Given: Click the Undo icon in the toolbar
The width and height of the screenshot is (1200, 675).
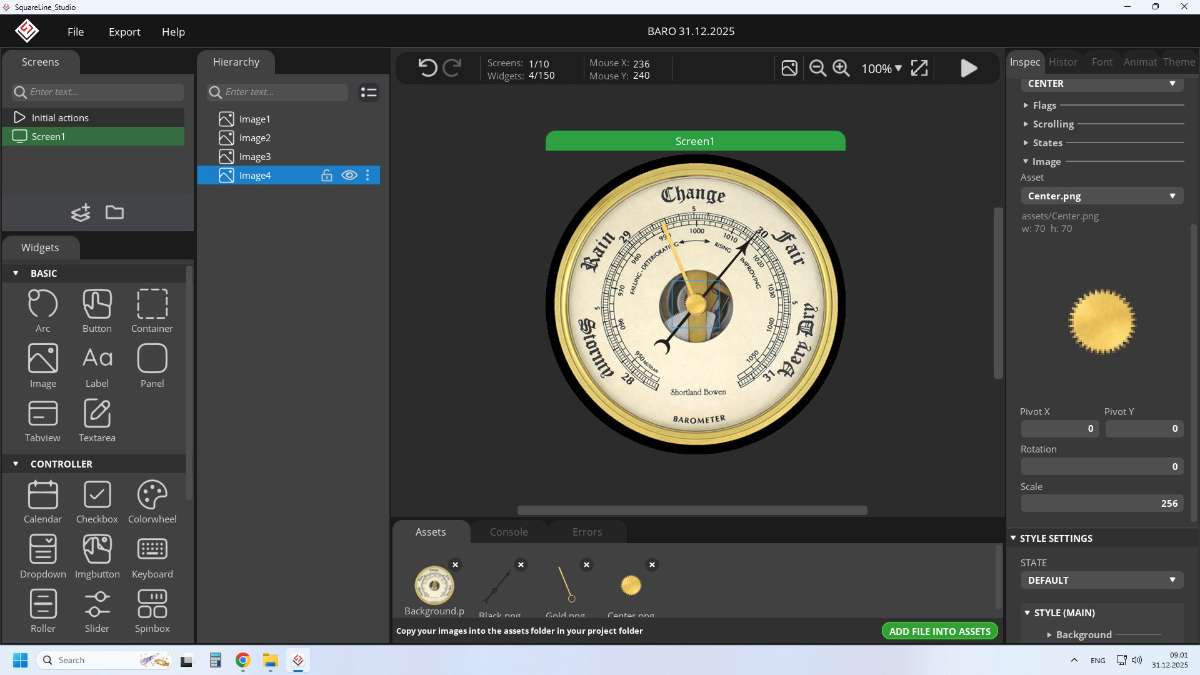Looking at the screenshot, I should coord(428,68).
